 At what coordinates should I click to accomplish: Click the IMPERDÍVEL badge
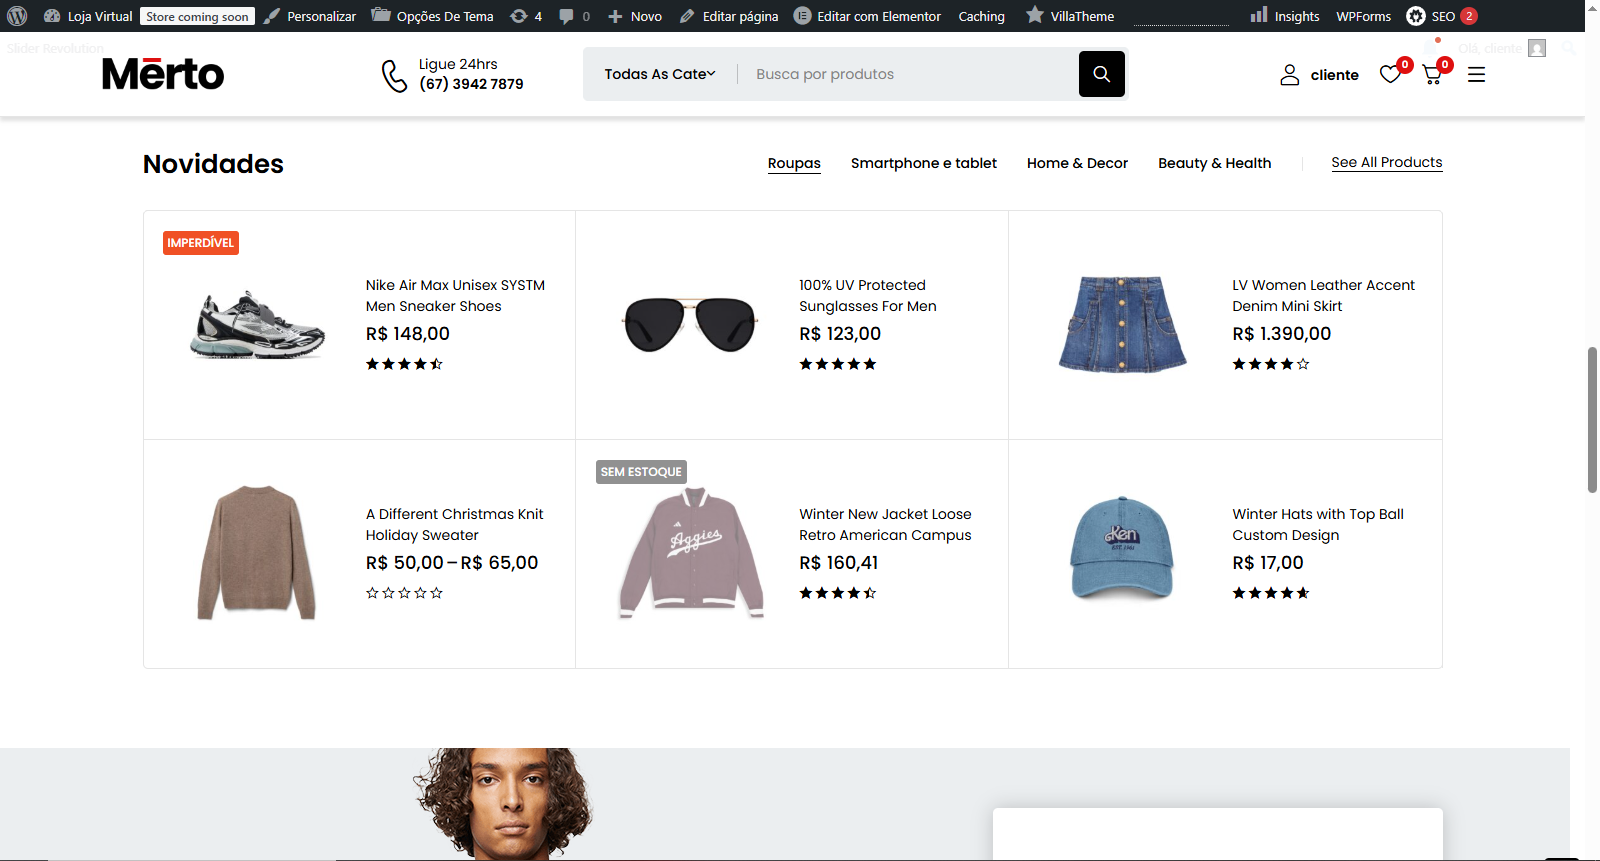coord(201,243)
